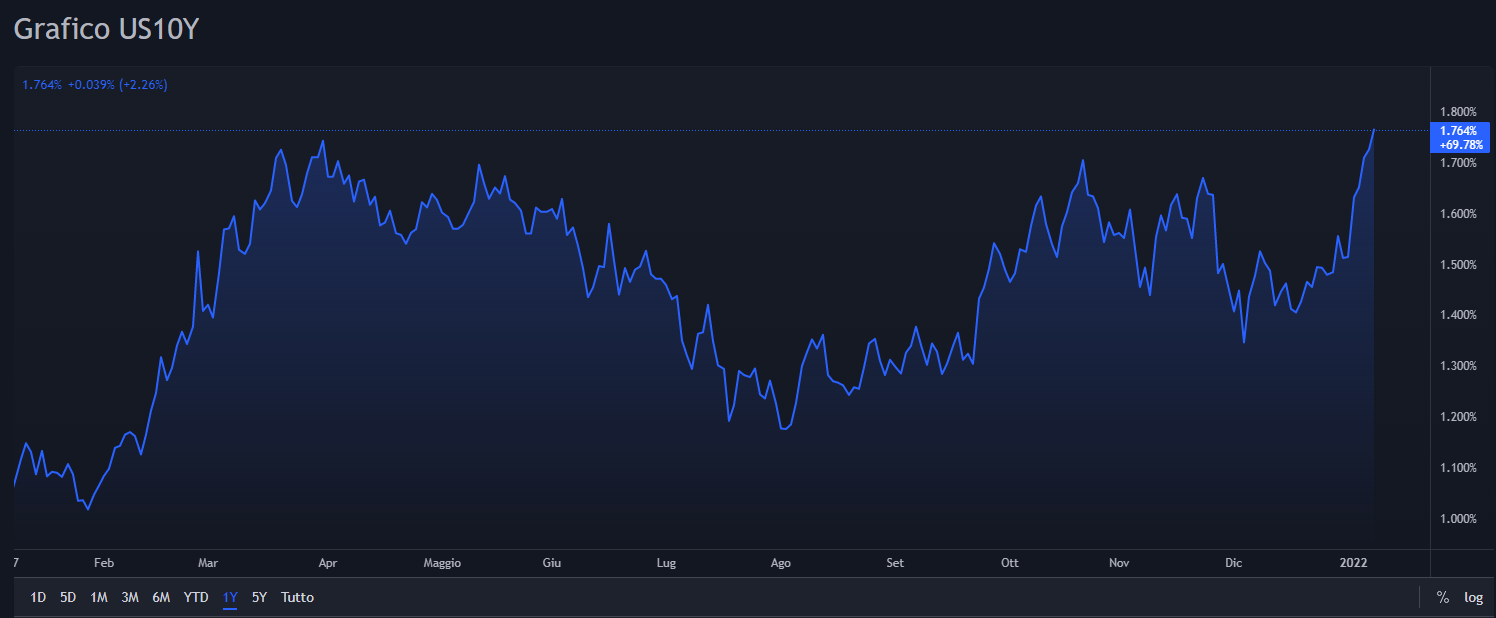Click the 1.100% price axis label
The image size is (1496, 618).
pos(1458,468)
